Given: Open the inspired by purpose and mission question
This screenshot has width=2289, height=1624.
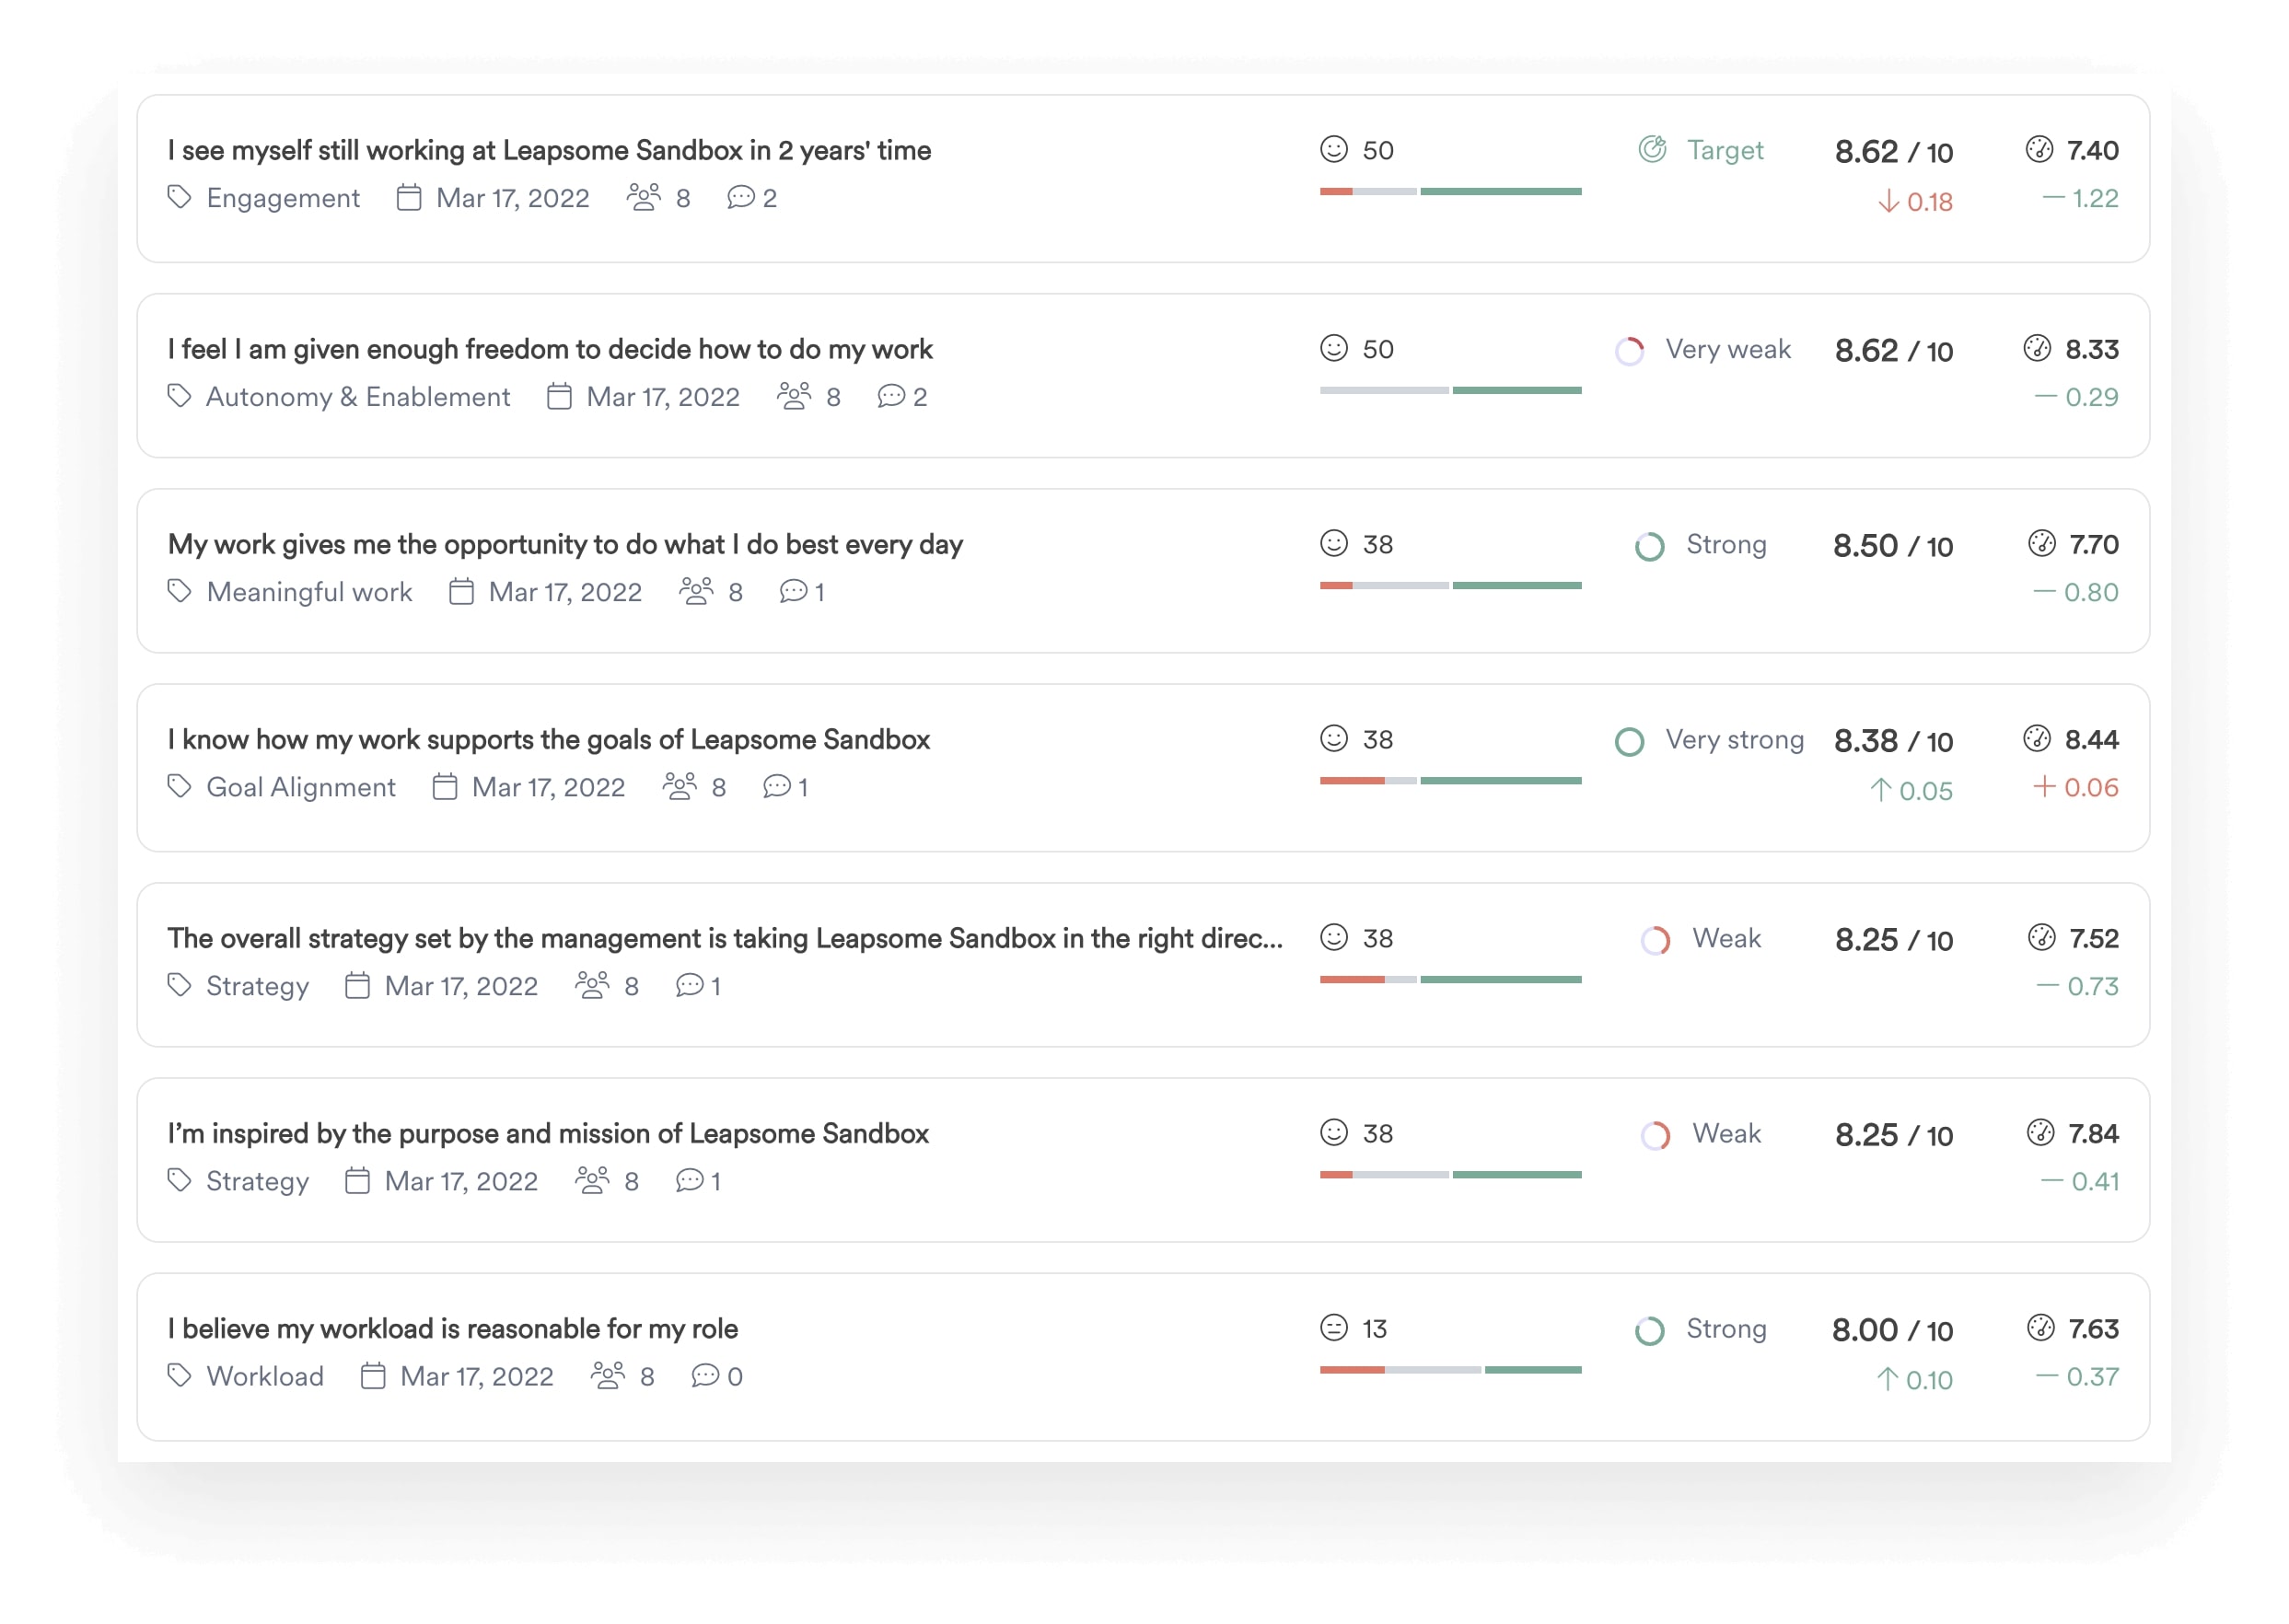Looking at the screenshot, I should (548, 1133).
